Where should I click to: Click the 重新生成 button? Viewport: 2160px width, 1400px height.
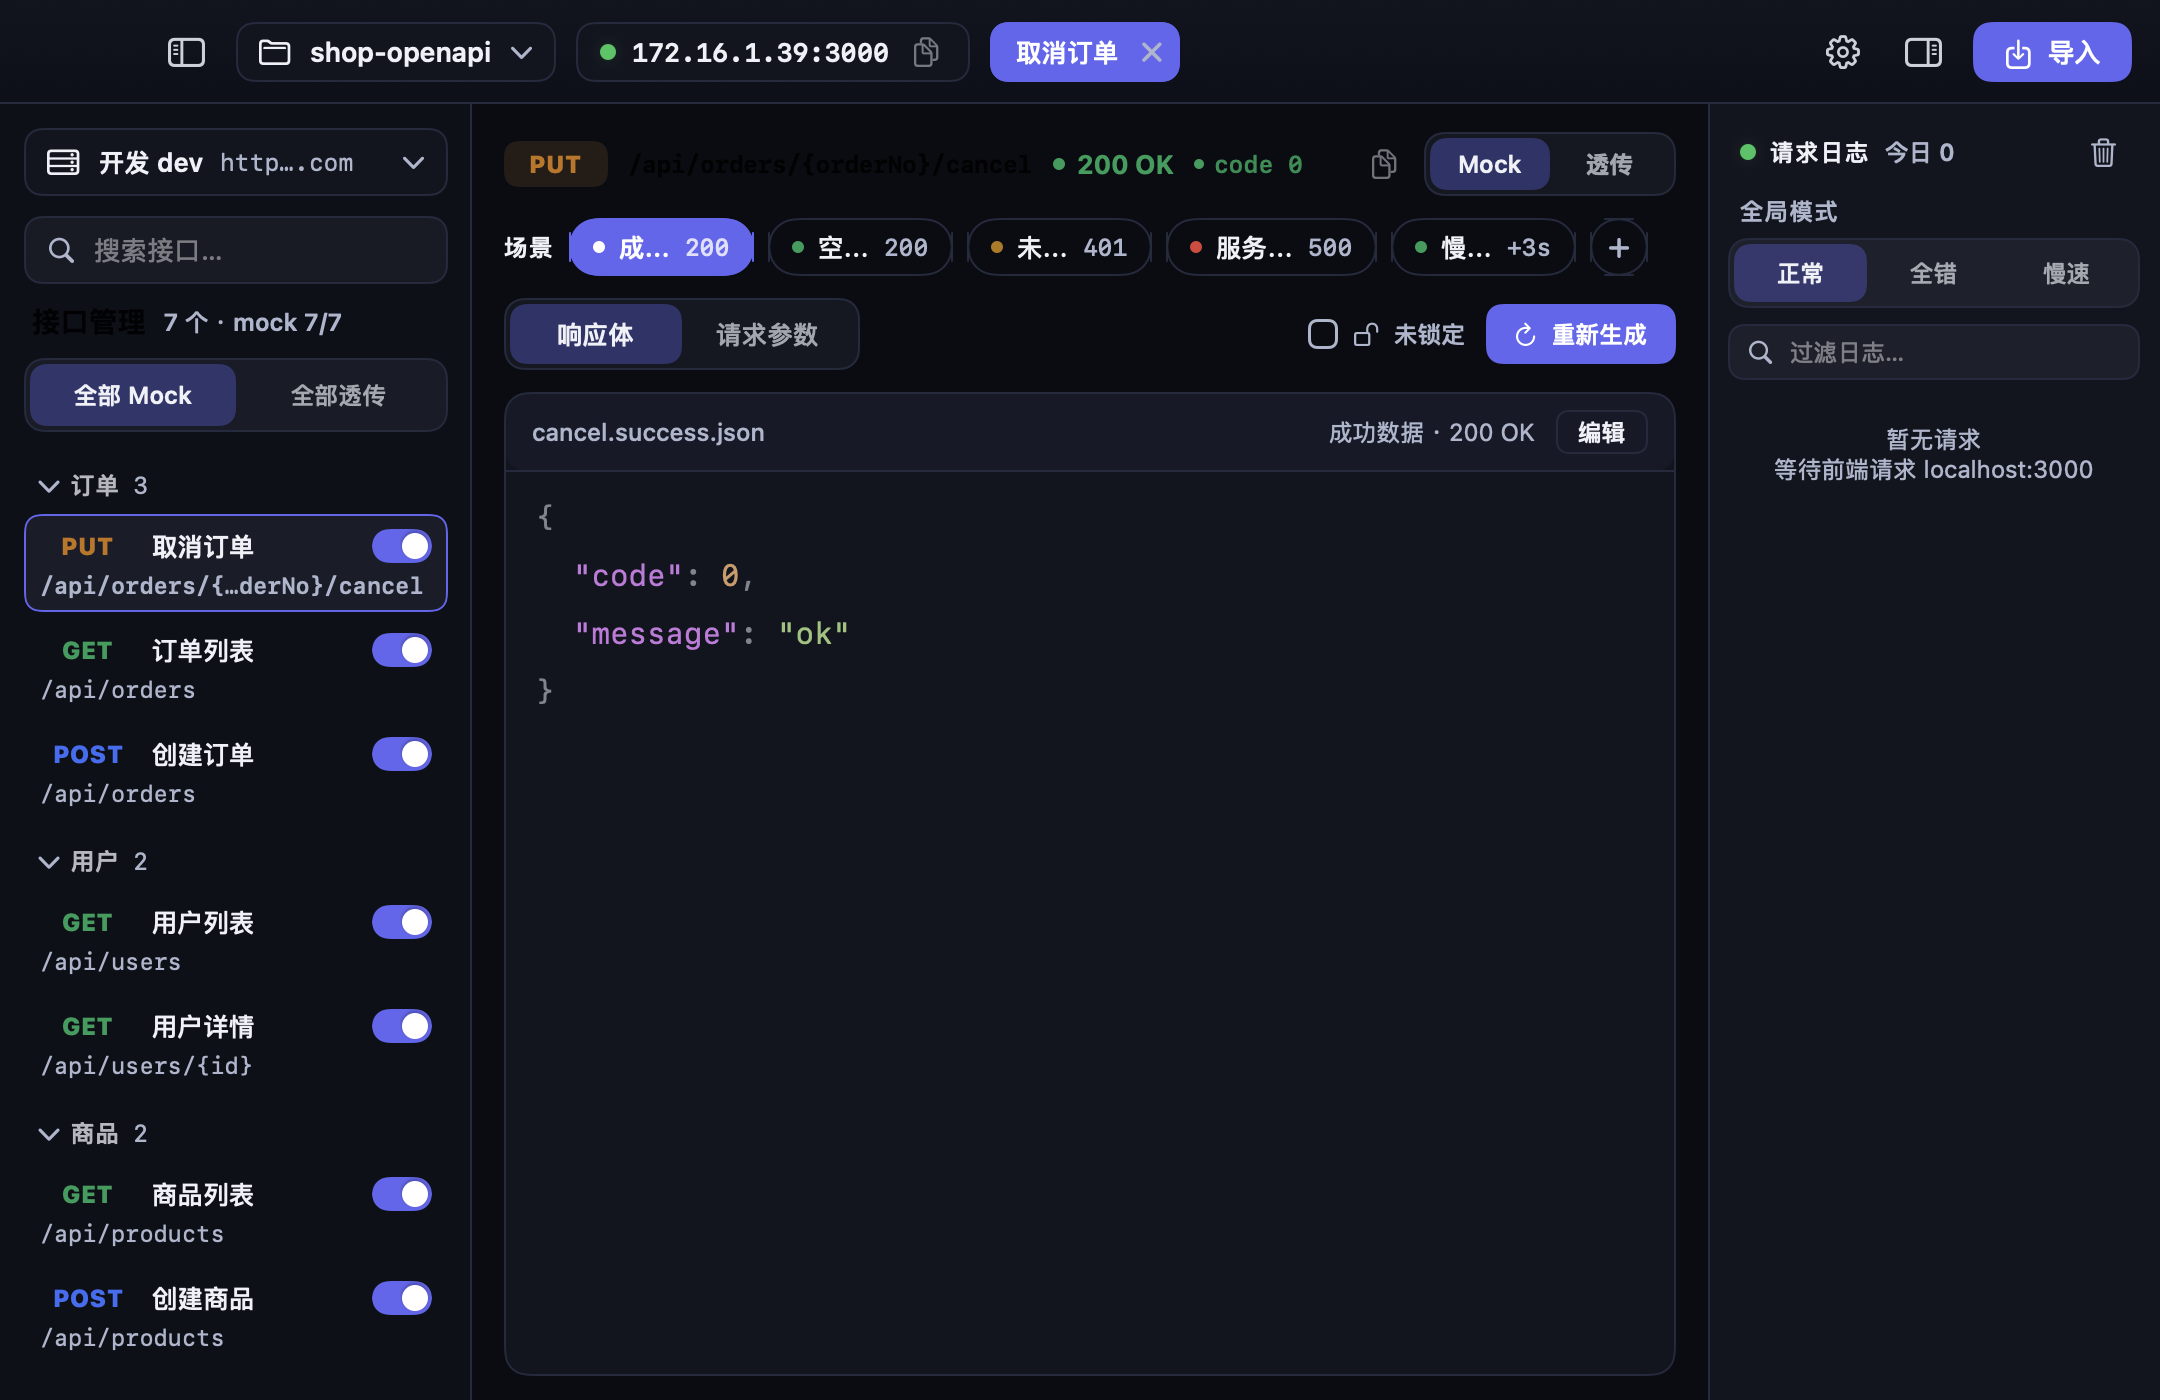pyautogui.click(x=1580, y=334)
